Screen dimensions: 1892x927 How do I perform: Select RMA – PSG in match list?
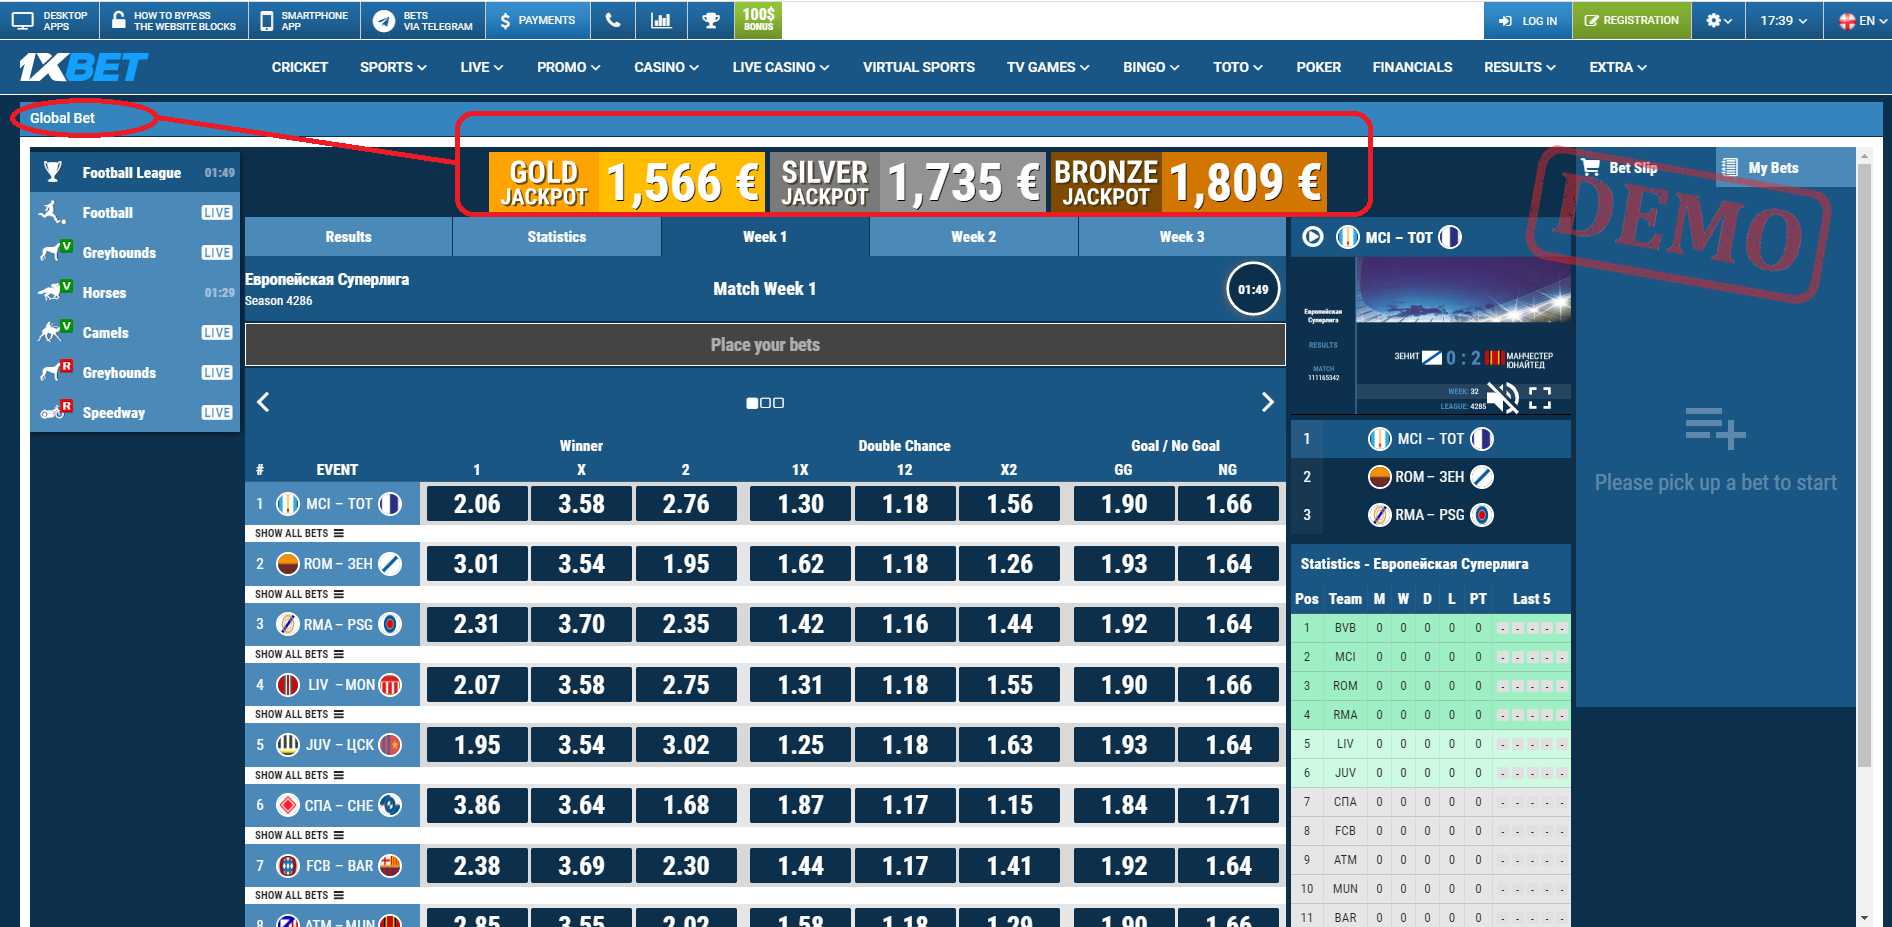pos(1430,515)
